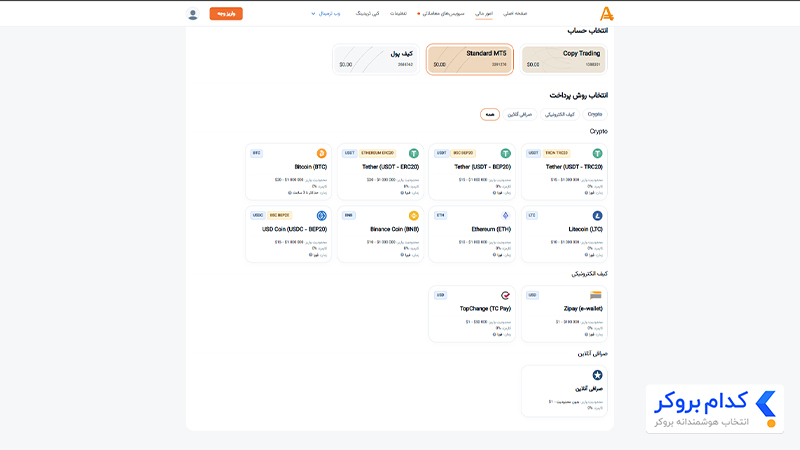Click the Tether icon in USDT TRC20 card

[597, 153]
